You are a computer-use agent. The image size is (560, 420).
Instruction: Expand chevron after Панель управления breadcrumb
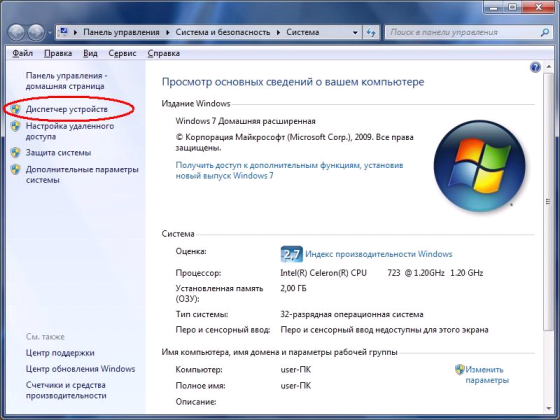tap(168, 32)
